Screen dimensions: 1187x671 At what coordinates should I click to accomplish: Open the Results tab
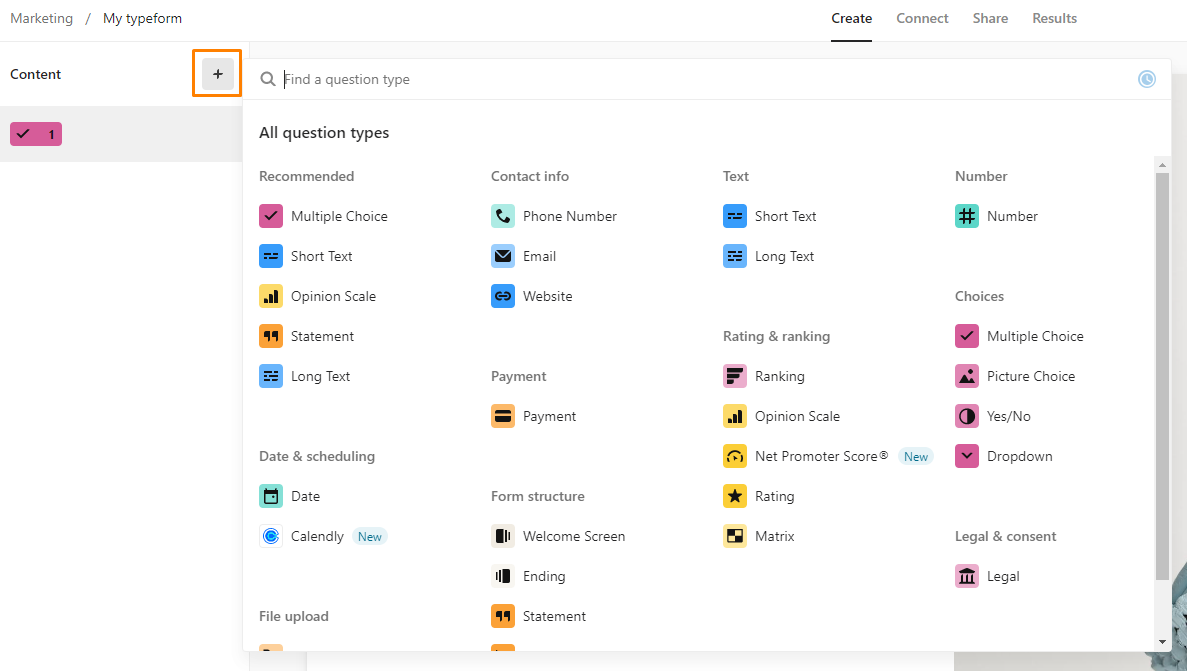click(x=1055, y=18)
